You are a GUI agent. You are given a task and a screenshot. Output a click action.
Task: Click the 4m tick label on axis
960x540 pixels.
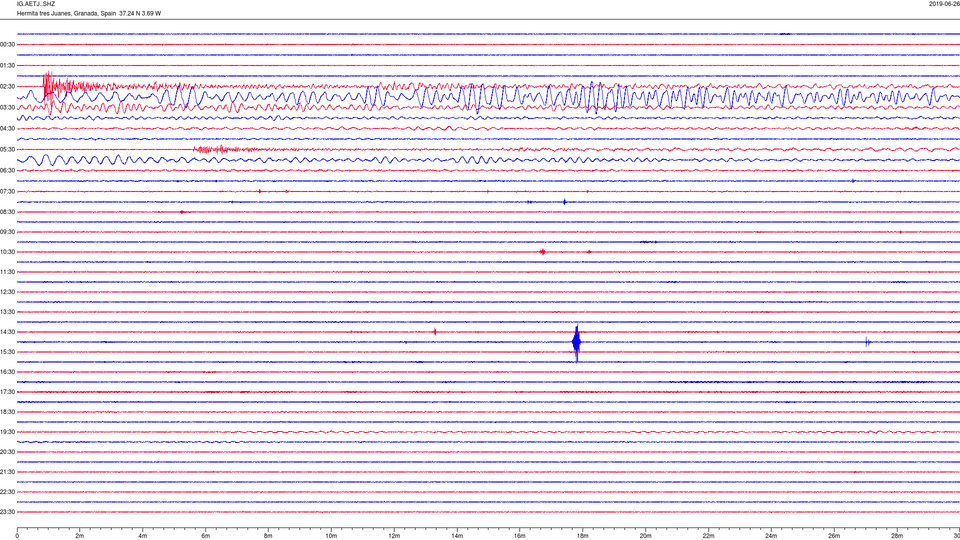click(143, 536)
